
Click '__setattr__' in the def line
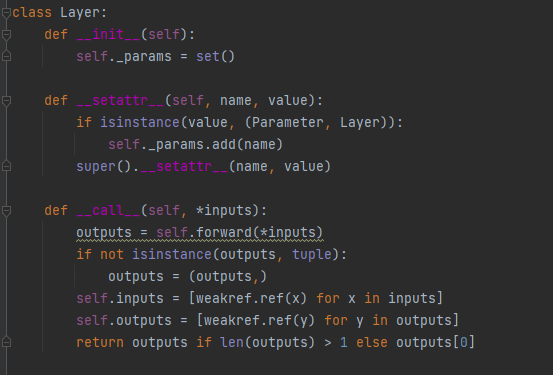coord(120,101)
